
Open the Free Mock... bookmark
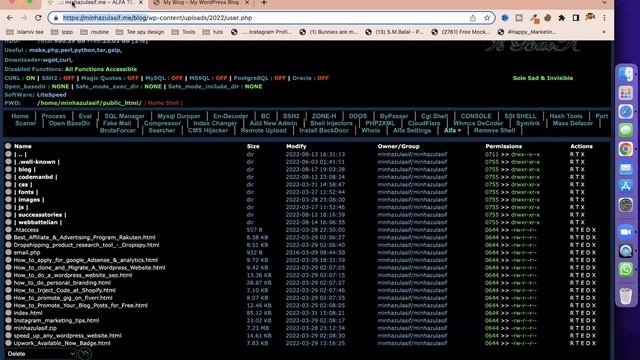pos(461,32)
